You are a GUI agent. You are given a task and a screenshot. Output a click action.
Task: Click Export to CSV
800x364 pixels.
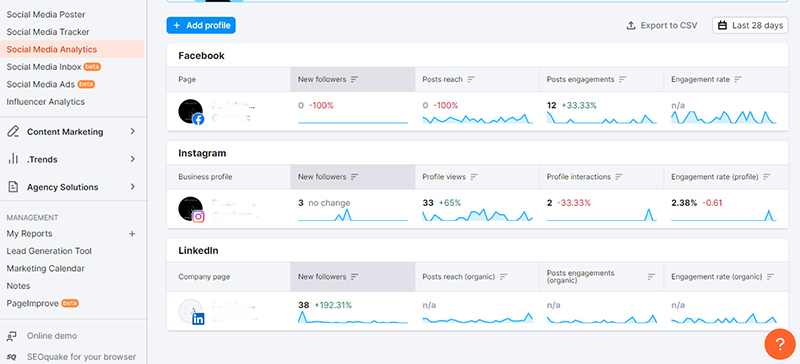click(661, 26)
